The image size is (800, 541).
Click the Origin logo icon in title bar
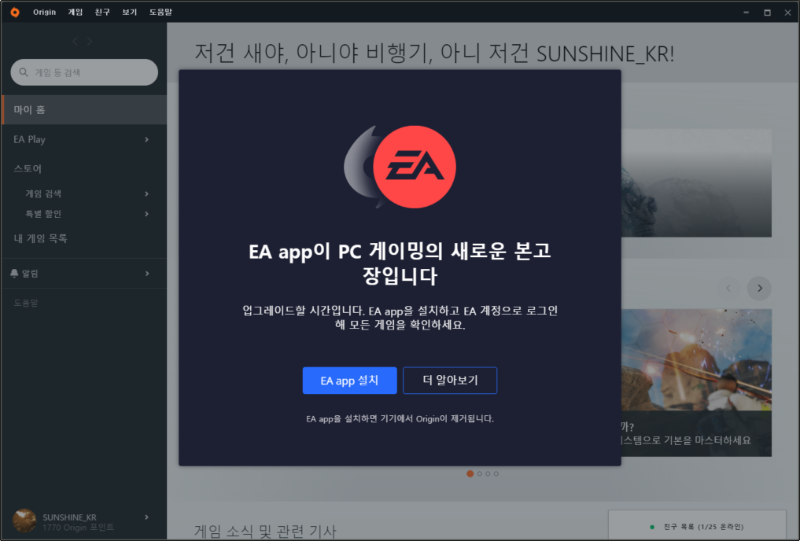pyautogui.click(x=15, y=12)
